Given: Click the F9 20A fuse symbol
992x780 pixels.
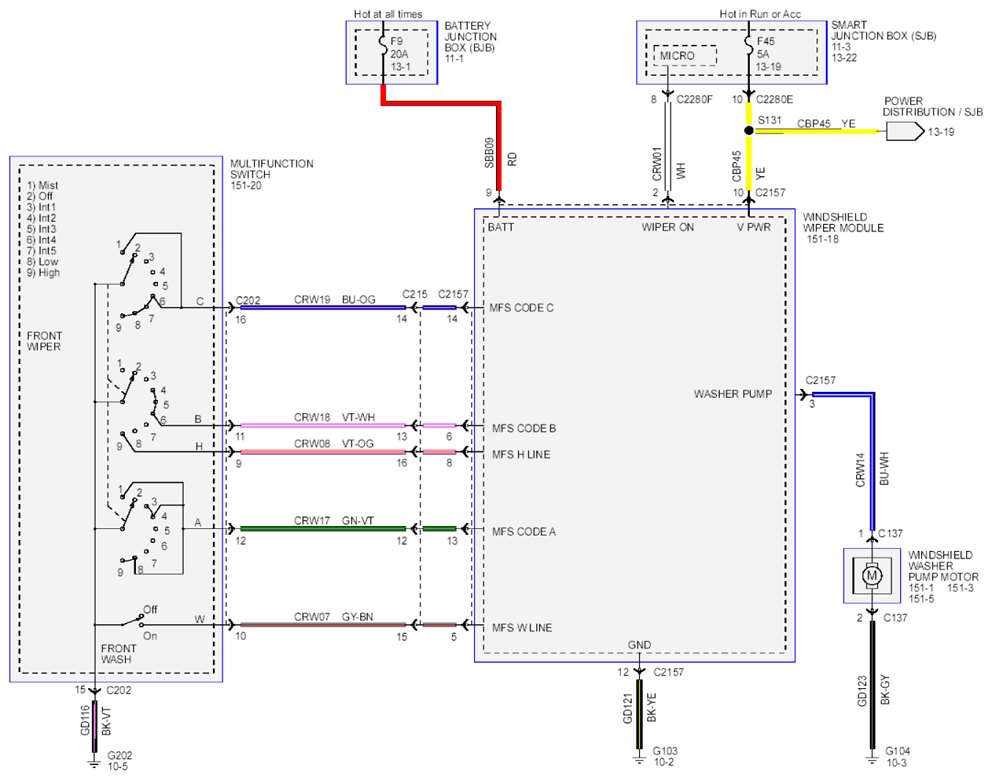Looking at the screenshot, I should pos(383,42).
